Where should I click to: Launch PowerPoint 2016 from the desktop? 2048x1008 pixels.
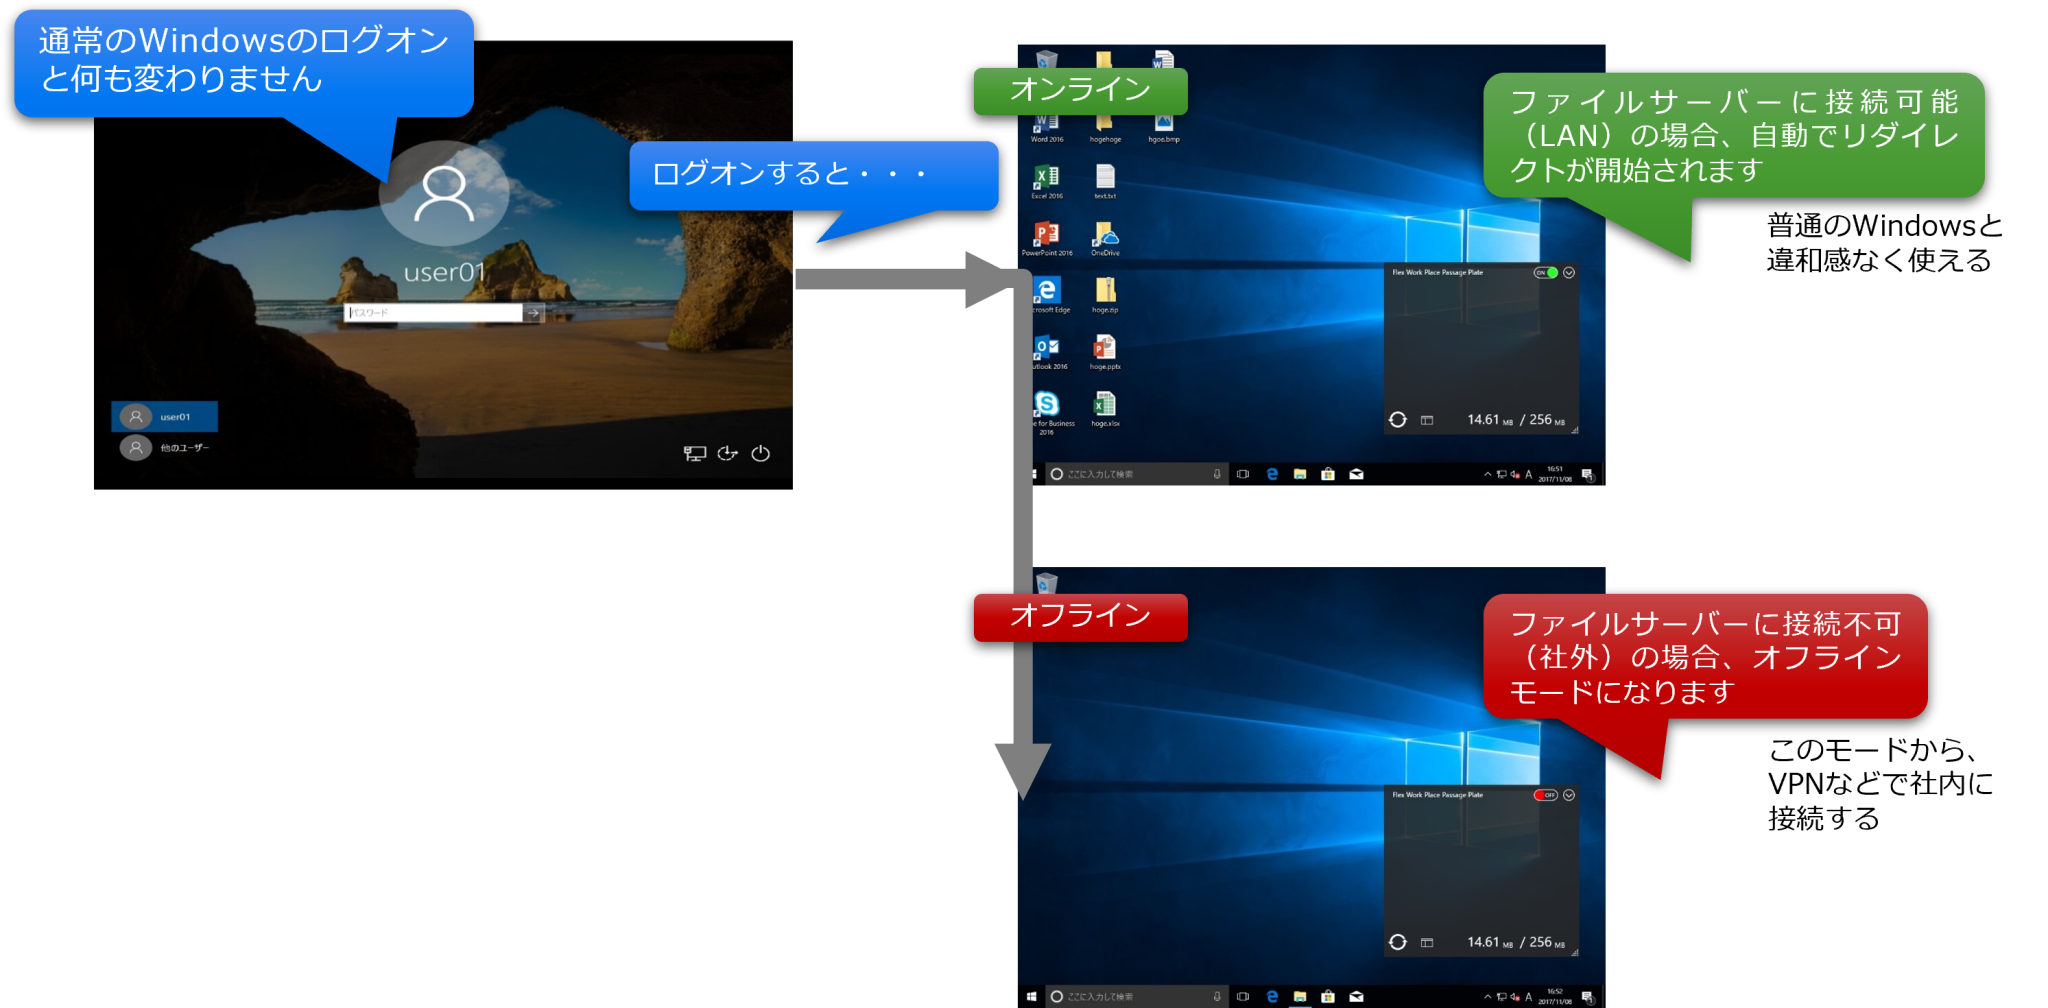point(1044,234)
